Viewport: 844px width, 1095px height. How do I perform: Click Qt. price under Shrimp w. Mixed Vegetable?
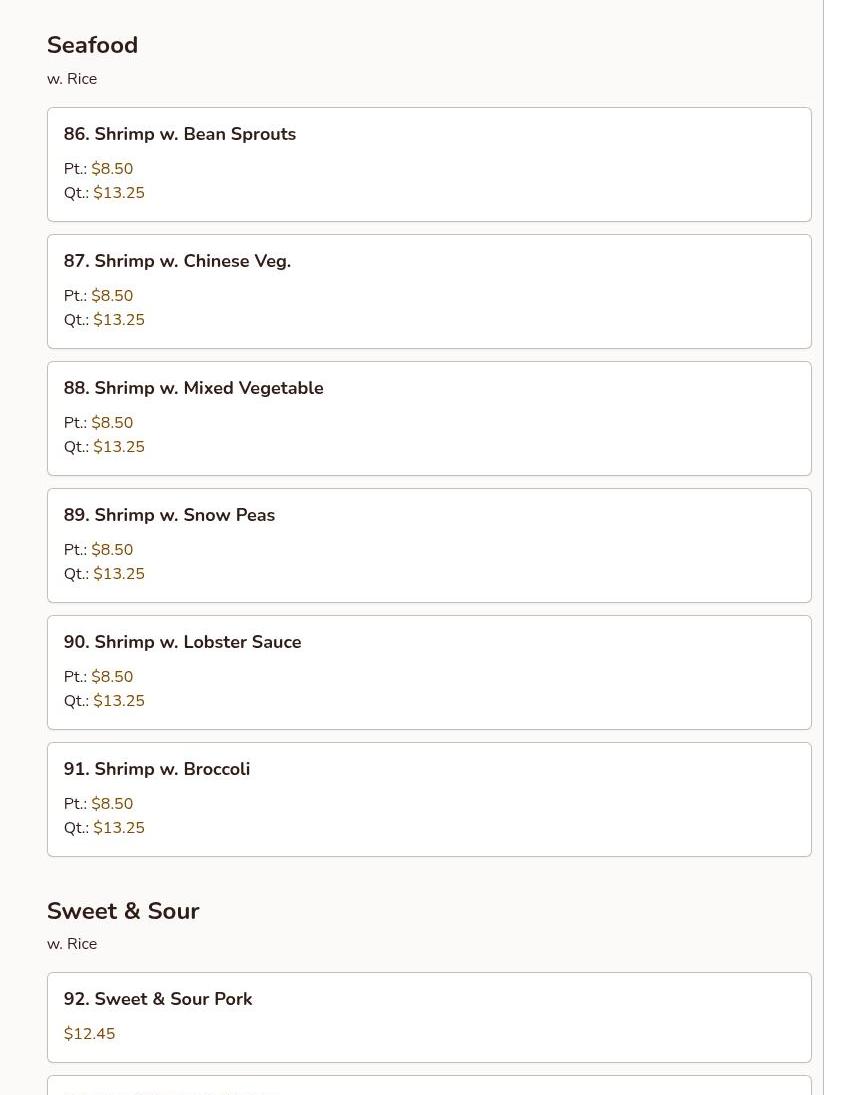(104, 446)
